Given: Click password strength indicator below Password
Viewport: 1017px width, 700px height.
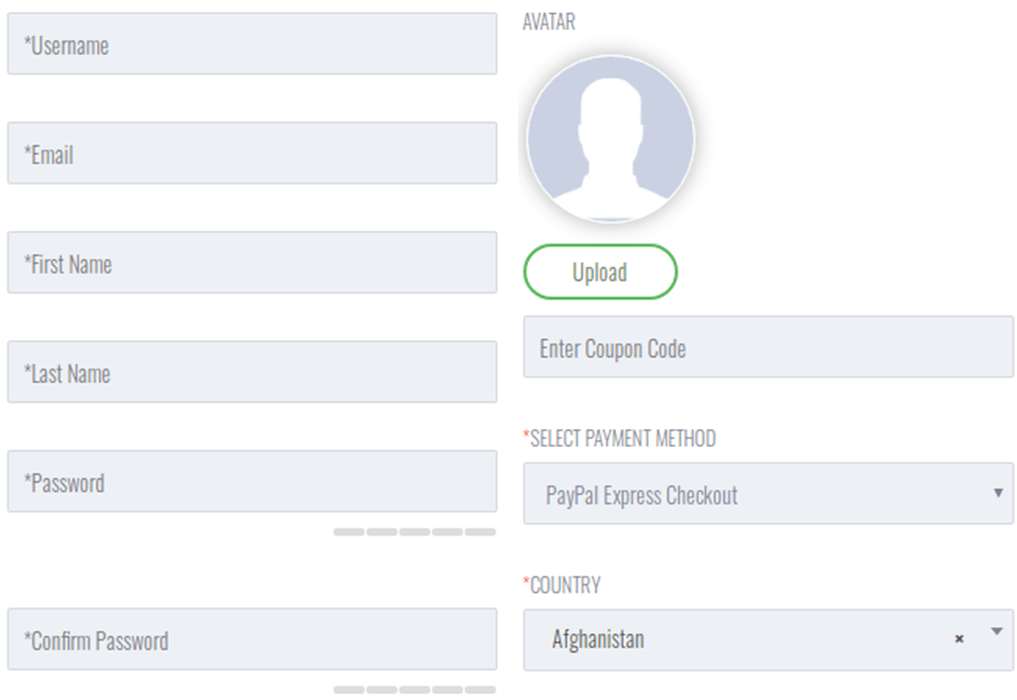Looking at the screenshot, I should 415,532.
